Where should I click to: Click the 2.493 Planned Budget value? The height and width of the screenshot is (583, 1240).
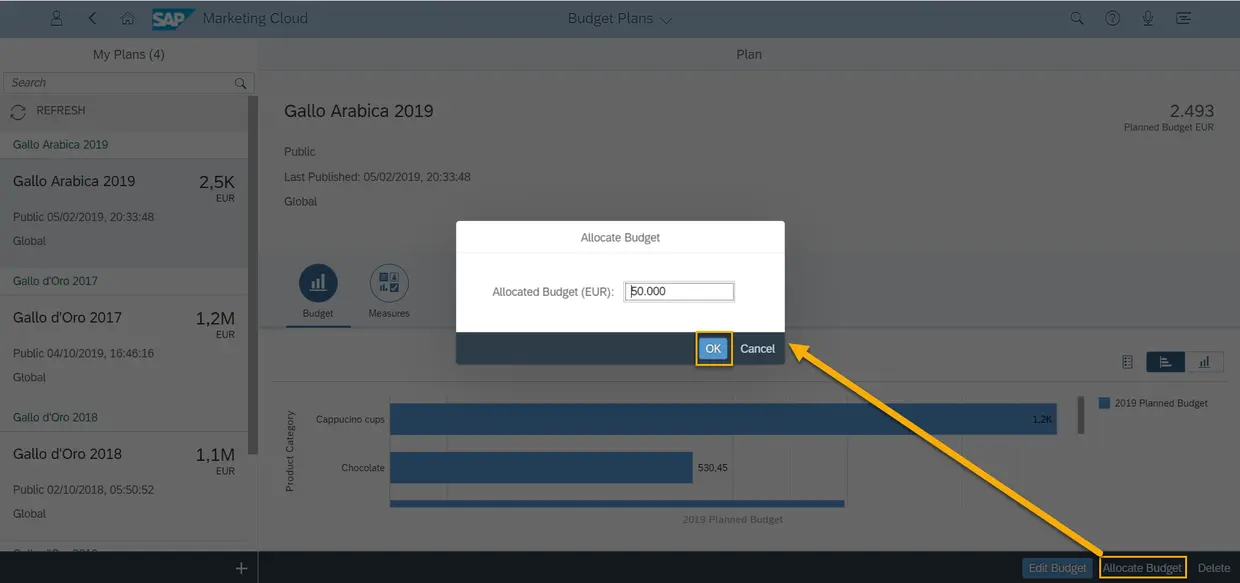click(1191, 111)
